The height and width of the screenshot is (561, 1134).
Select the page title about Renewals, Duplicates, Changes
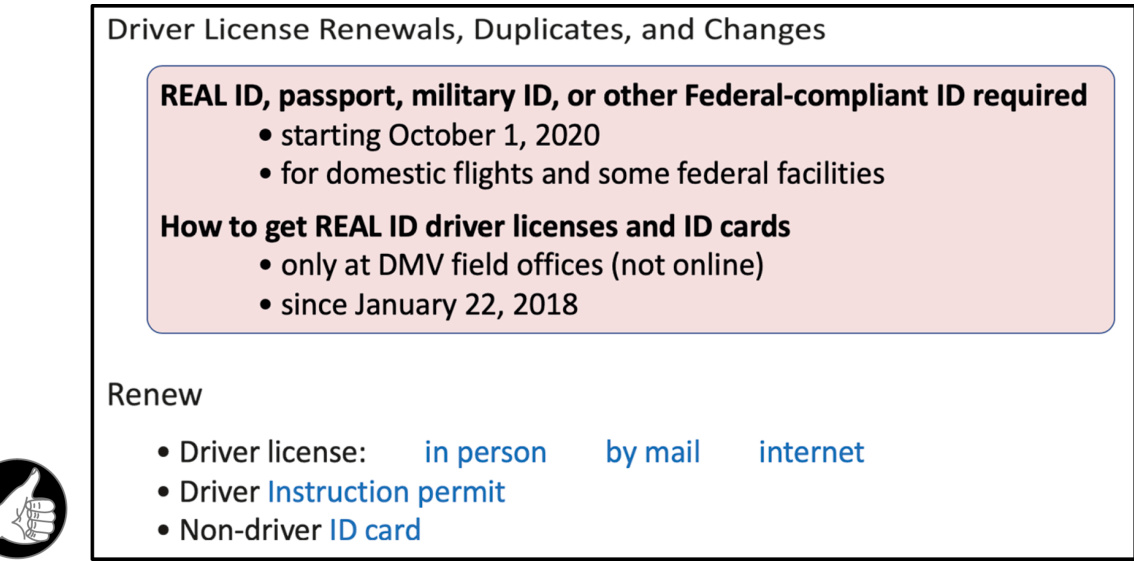pos(466,30)
